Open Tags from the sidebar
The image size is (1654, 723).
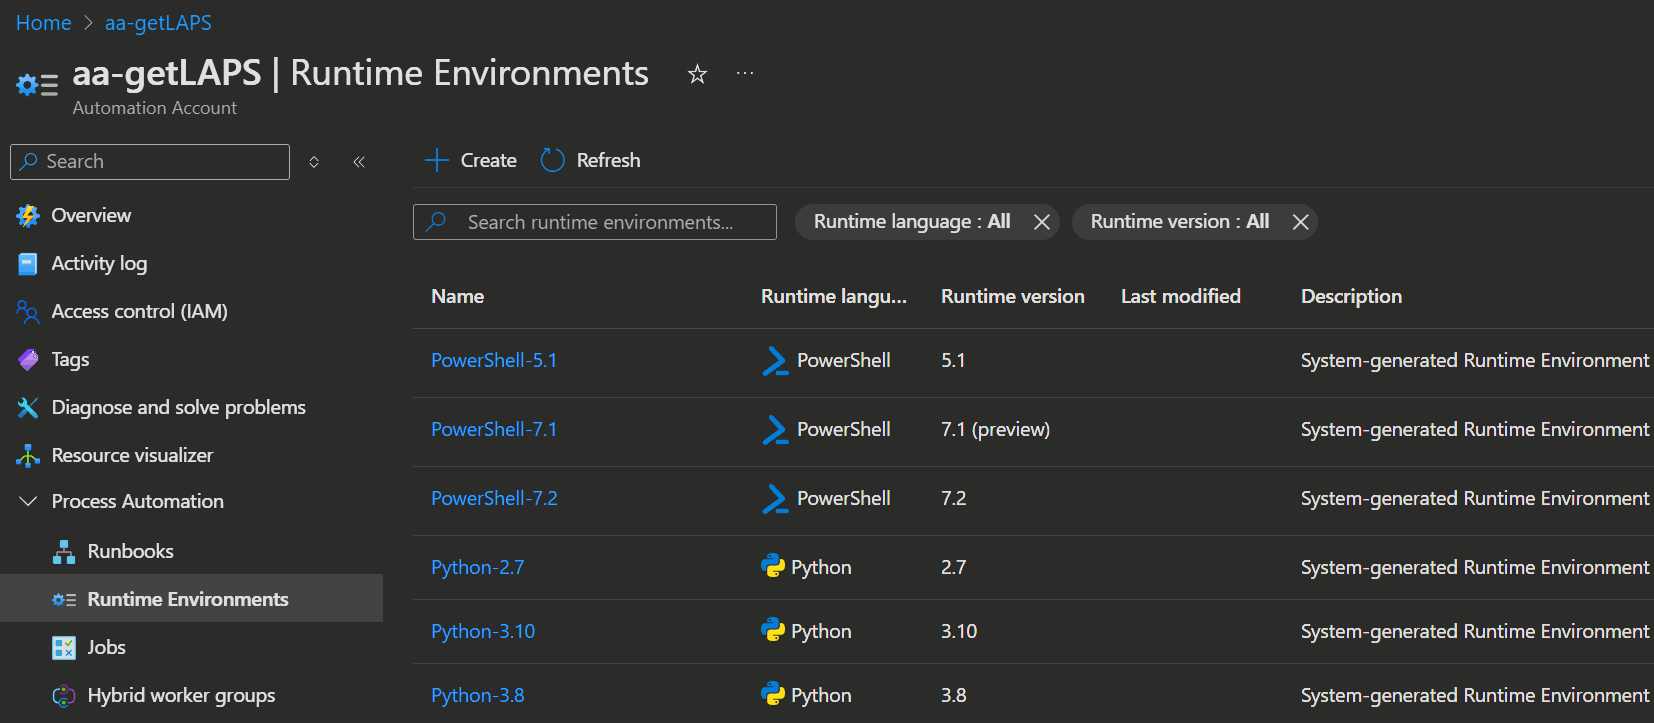pyautogui.click(x=70, y=359)
